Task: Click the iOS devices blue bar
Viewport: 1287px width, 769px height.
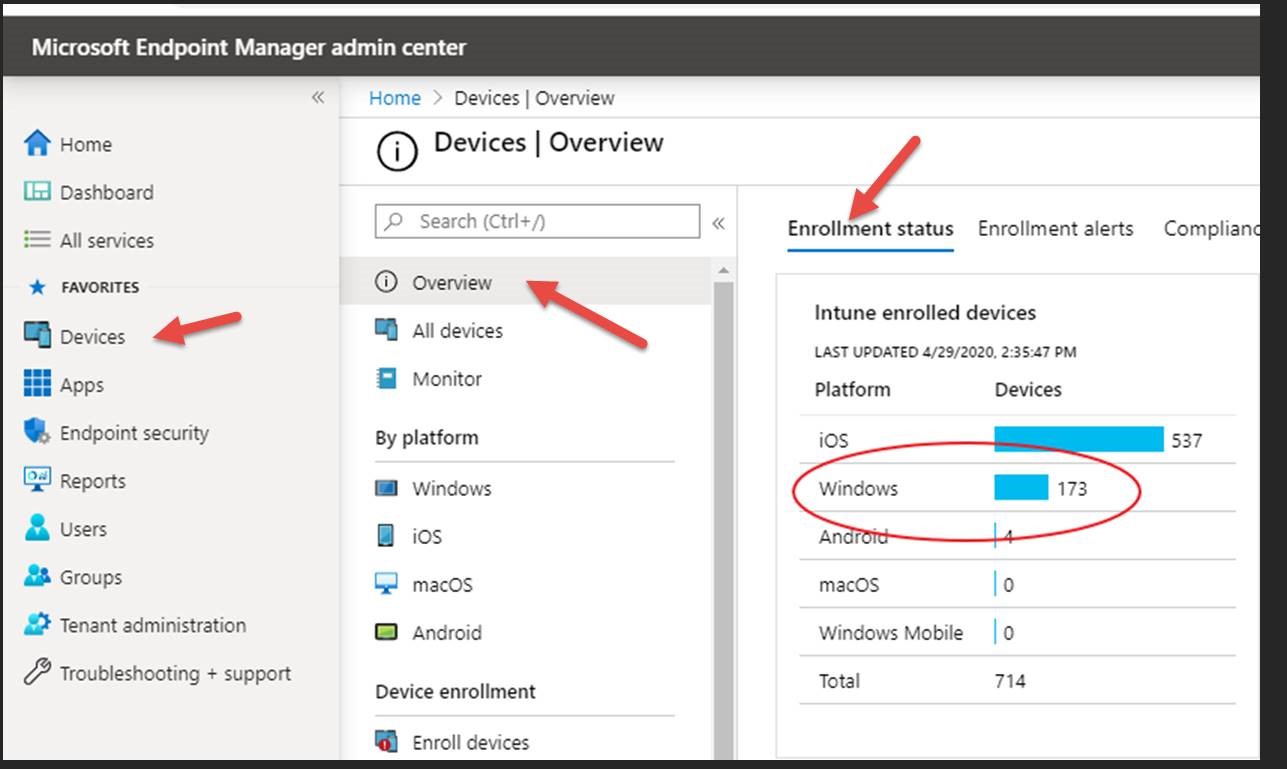Action: tap(1078, 440)
